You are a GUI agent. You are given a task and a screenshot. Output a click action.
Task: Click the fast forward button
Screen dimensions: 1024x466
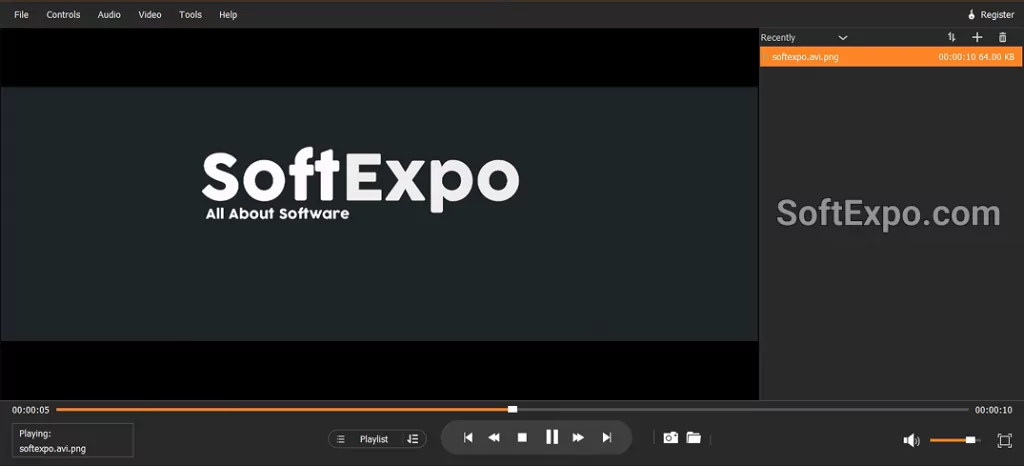[578, 438]
